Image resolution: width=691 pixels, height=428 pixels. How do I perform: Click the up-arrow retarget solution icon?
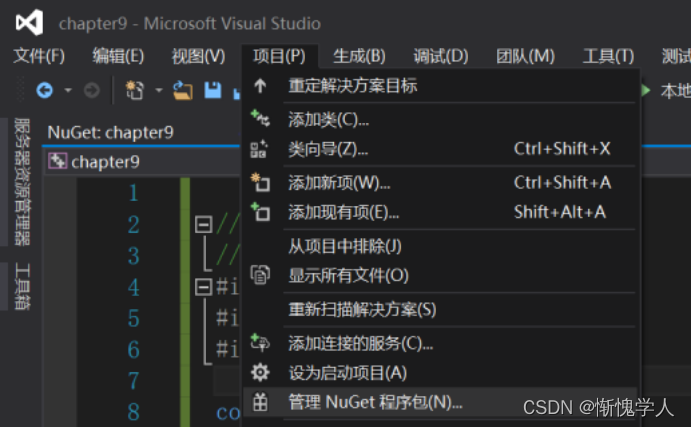[260, 86]
